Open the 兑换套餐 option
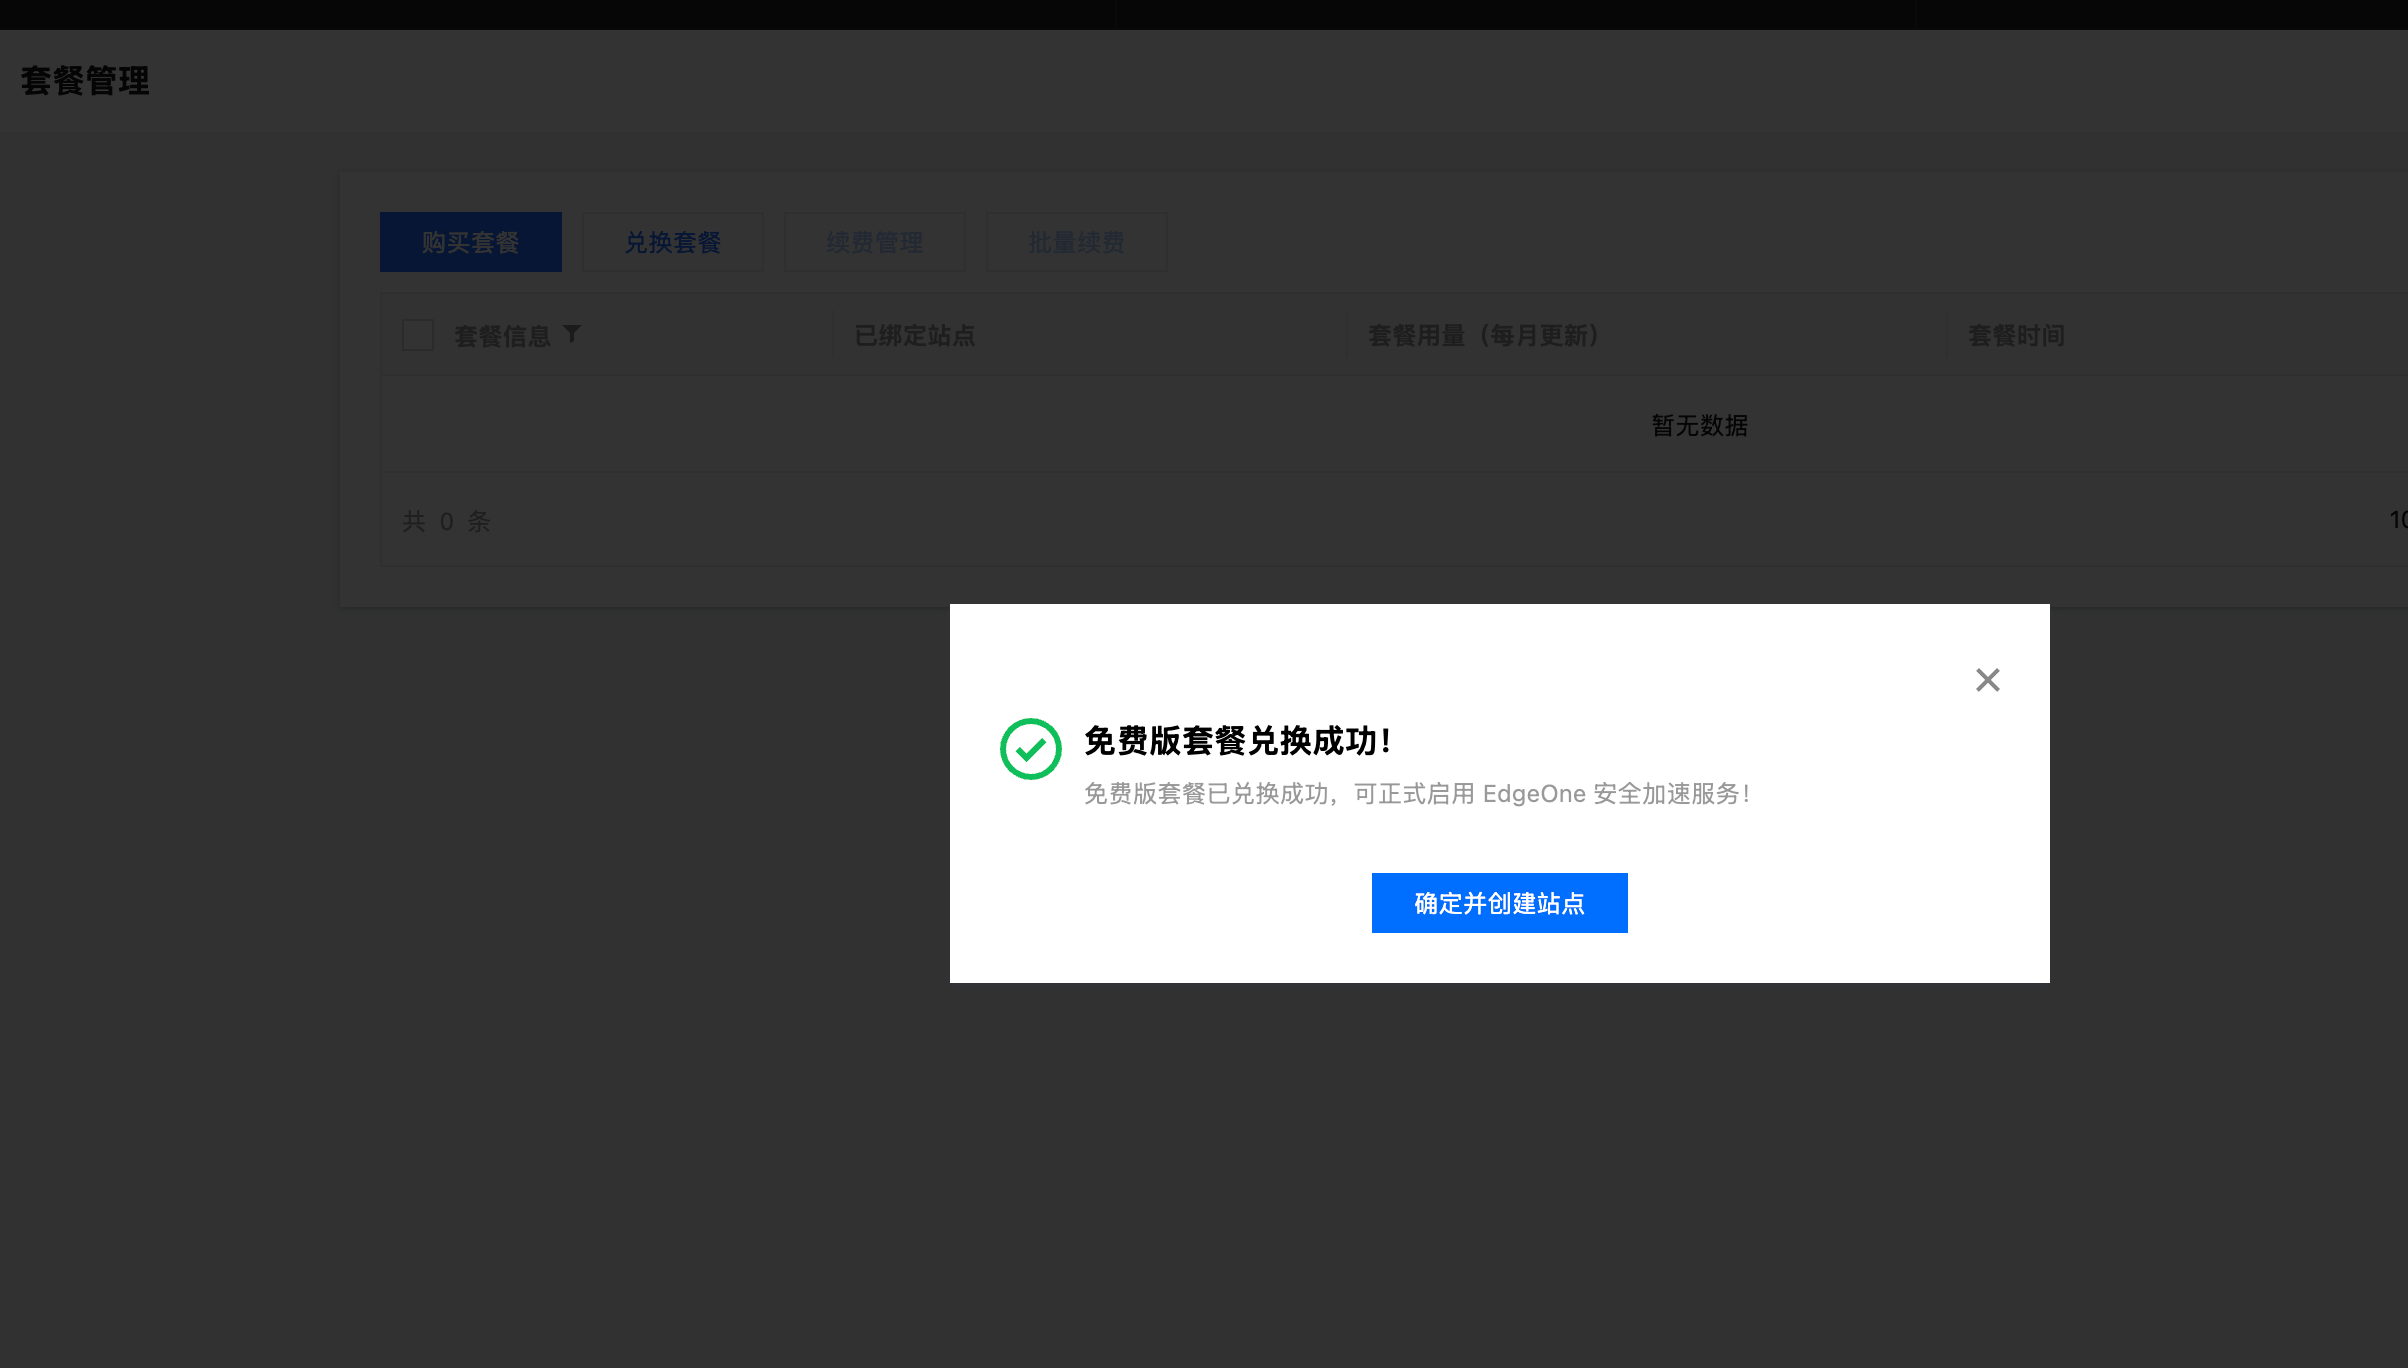This screenshot has width=2408, height=1368. pyautogui.click(x=672, y=242)
